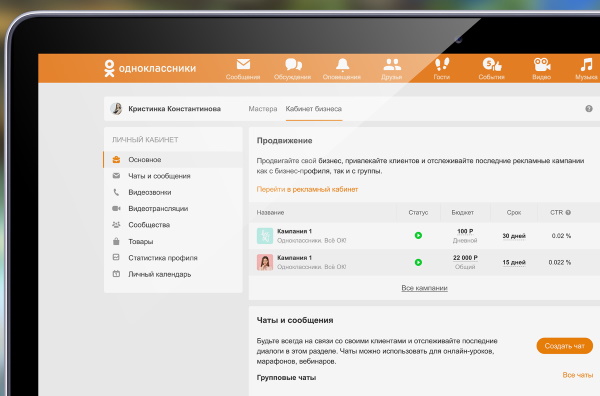The width and height of the screenshot is (600, 396).
Task: Open События thumbs-up icon
Action: [492, 64]
